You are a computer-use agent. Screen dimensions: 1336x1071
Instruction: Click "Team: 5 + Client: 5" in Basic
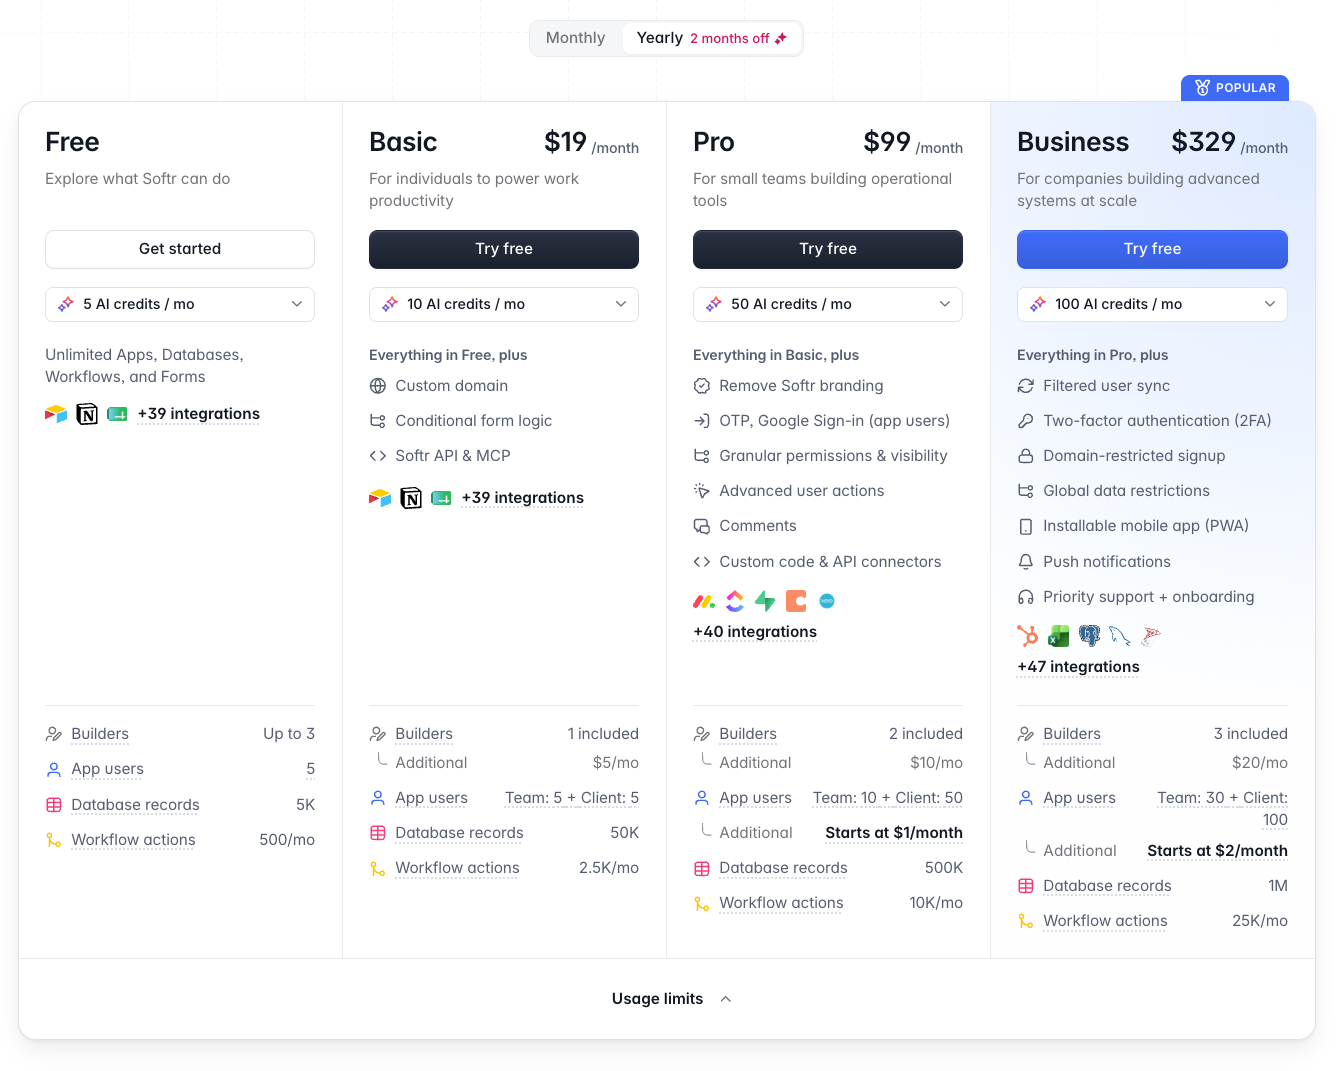(x=572, y=798)
